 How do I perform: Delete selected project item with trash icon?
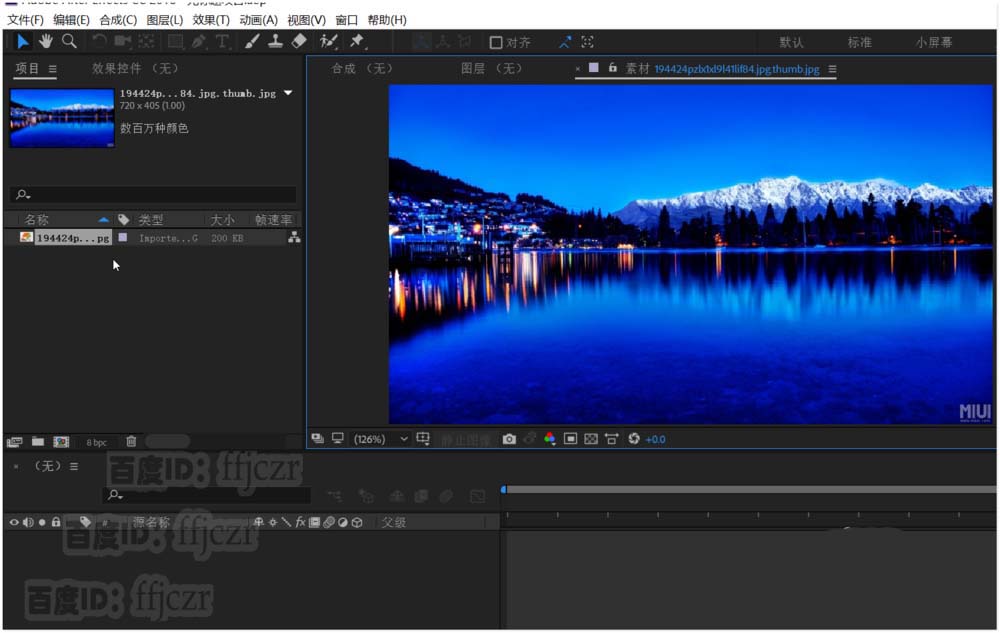pos(131,441)
